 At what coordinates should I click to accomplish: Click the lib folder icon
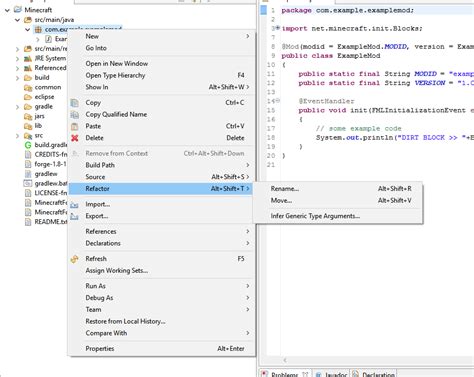(x=28, y=126)
